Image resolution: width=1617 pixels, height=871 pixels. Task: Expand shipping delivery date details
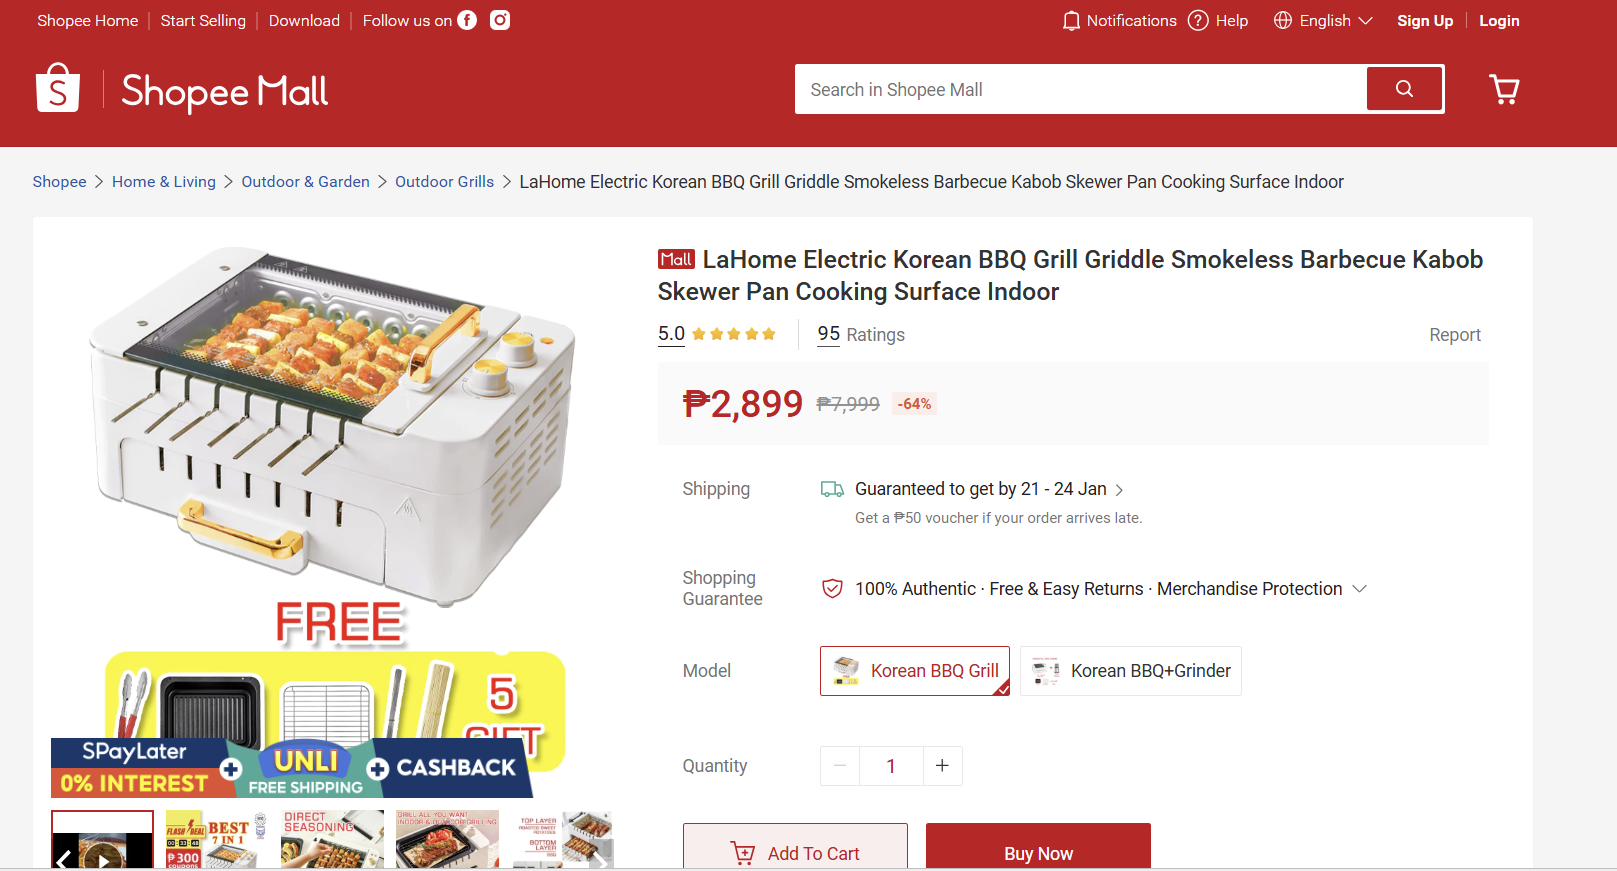tap(1119, 490)
